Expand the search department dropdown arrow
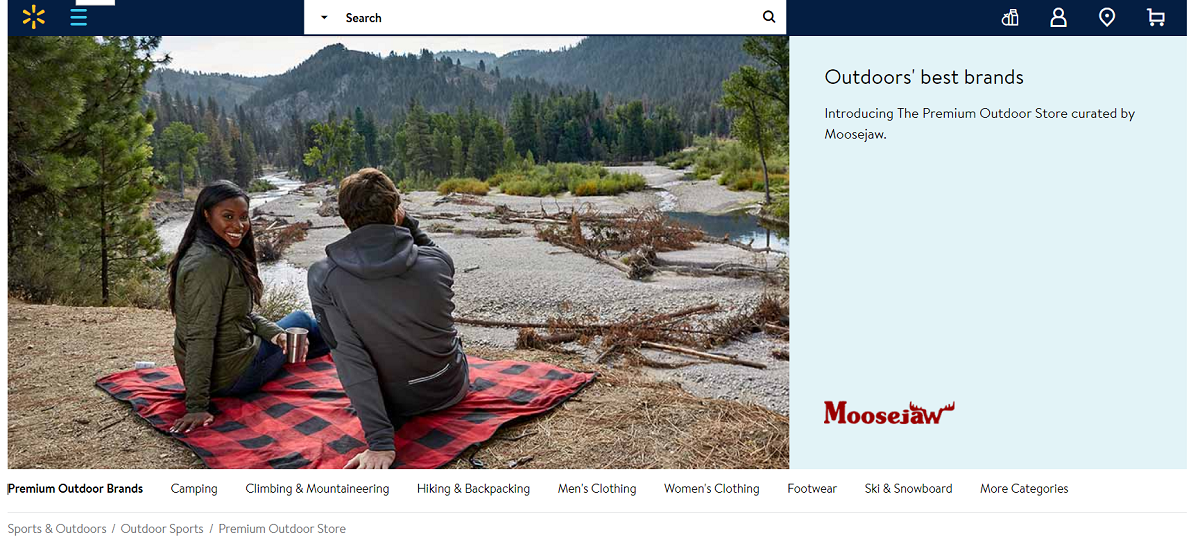 click(324, 18)
